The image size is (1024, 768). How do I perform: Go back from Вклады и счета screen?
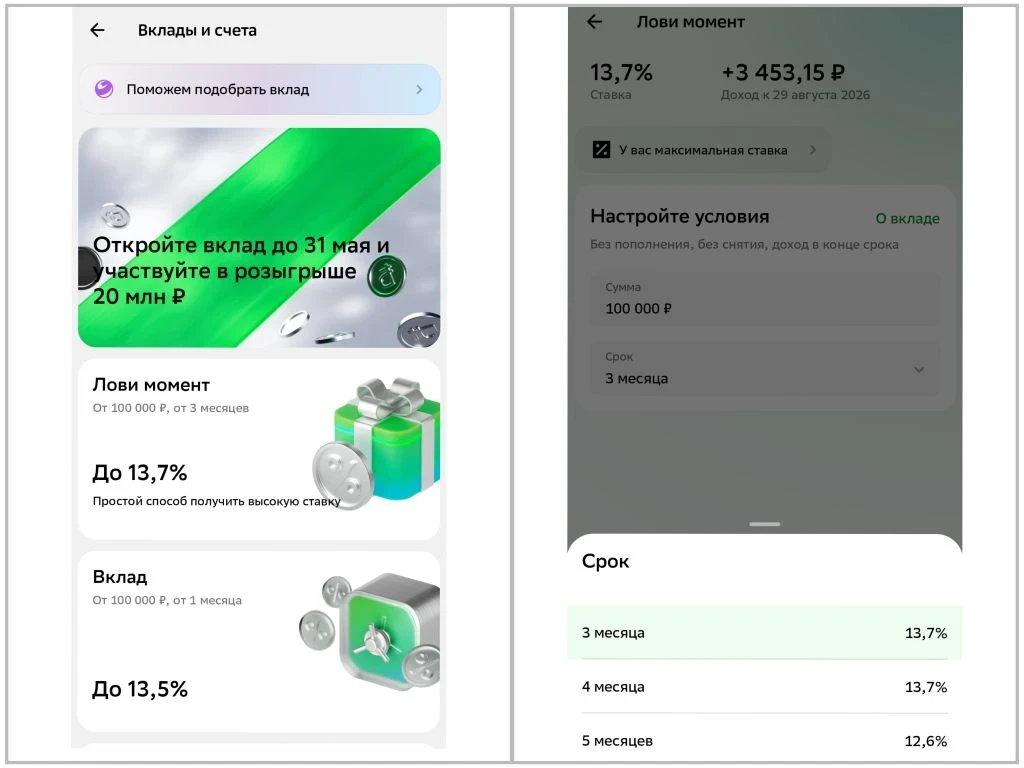tap(97, 30)
